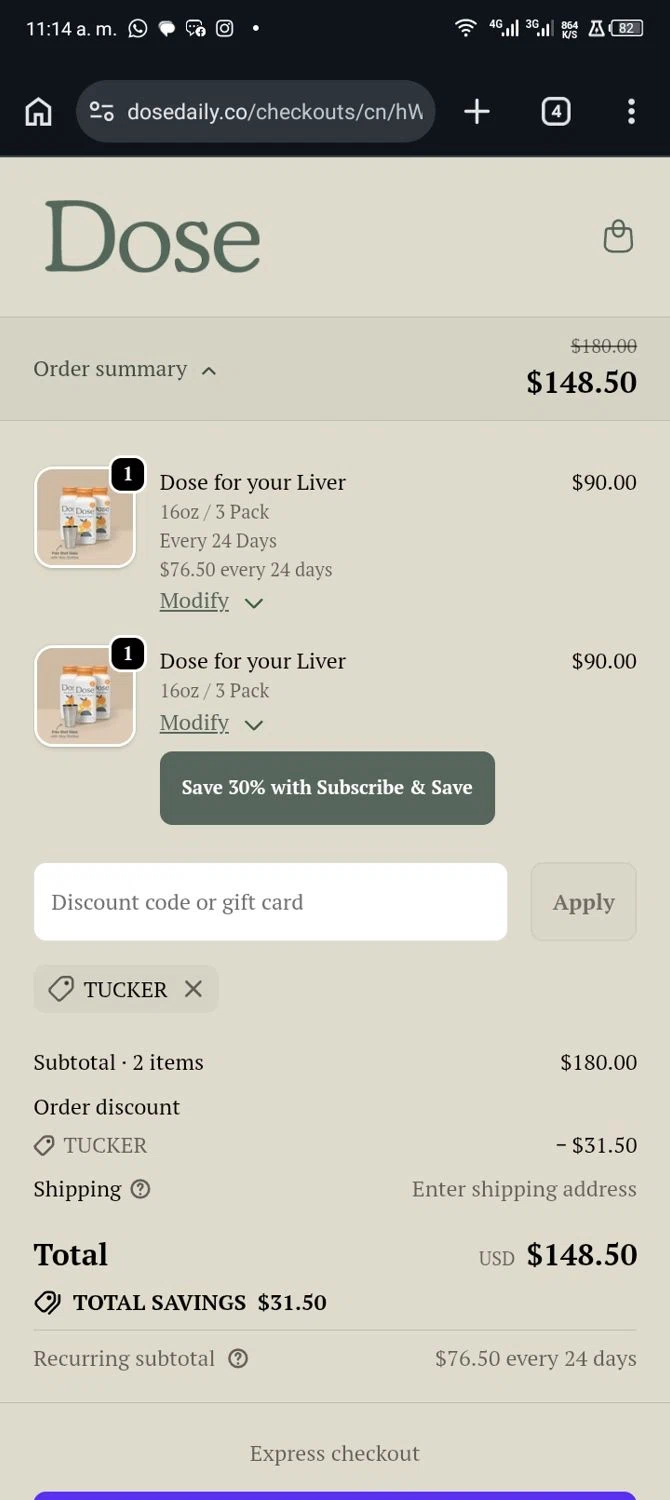Tap the site info icon in address bar
Screen dimensions: 670x1500
(x=102, y=111)
